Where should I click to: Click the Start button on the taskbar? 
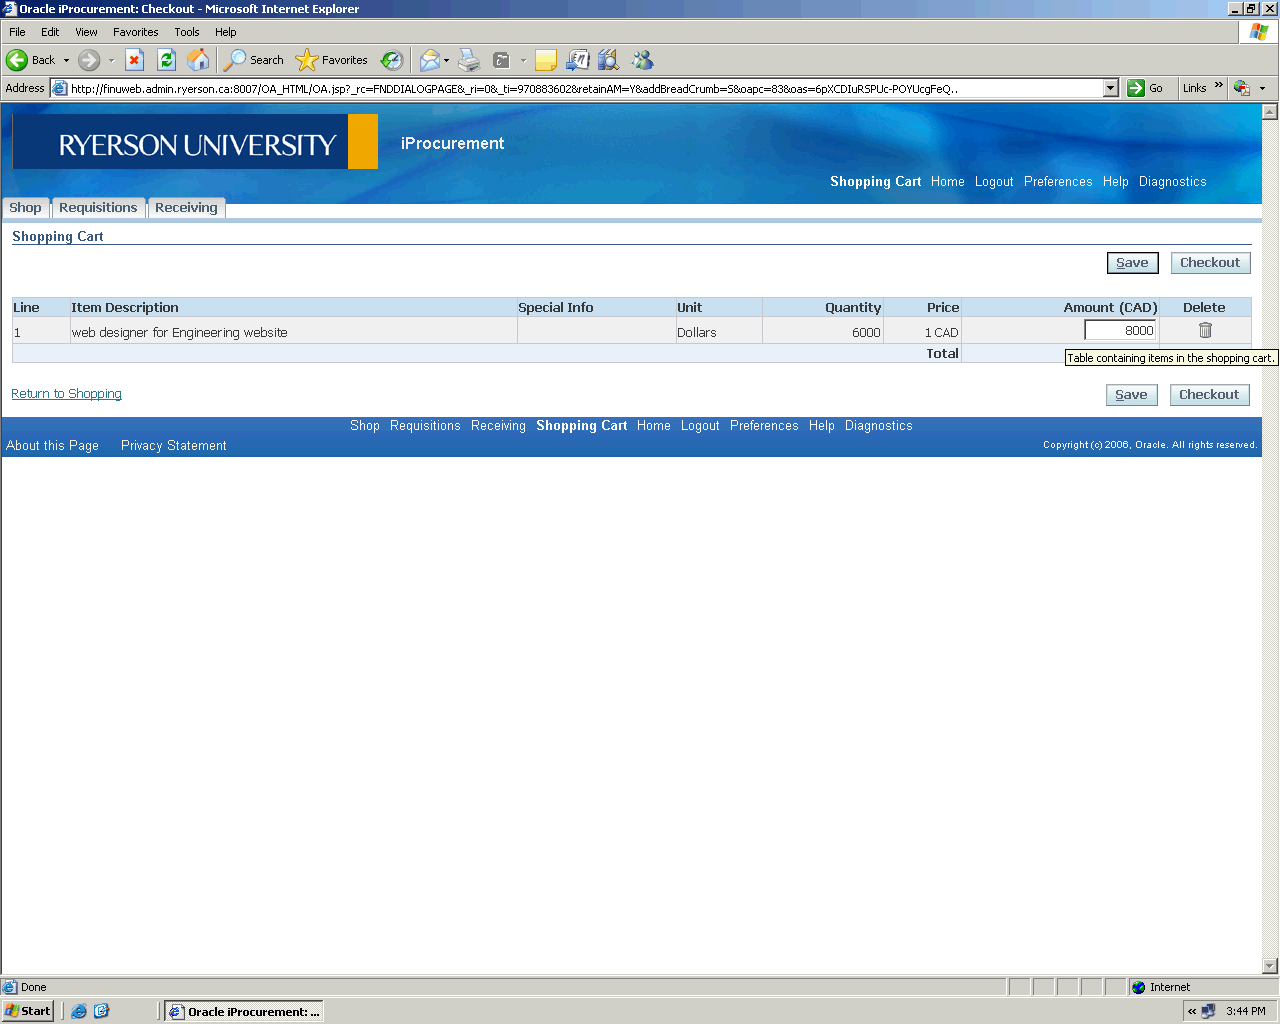27,1011
